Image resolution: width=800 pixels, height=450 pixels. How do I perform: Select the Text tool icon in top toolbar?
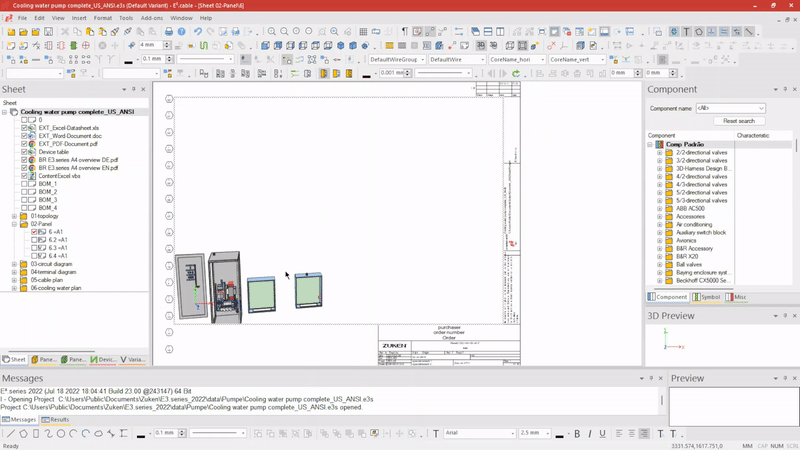686,32
